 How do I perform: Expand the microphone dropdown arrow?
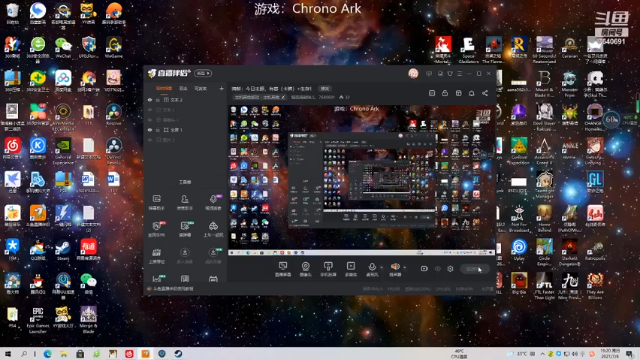coord(382,268)
